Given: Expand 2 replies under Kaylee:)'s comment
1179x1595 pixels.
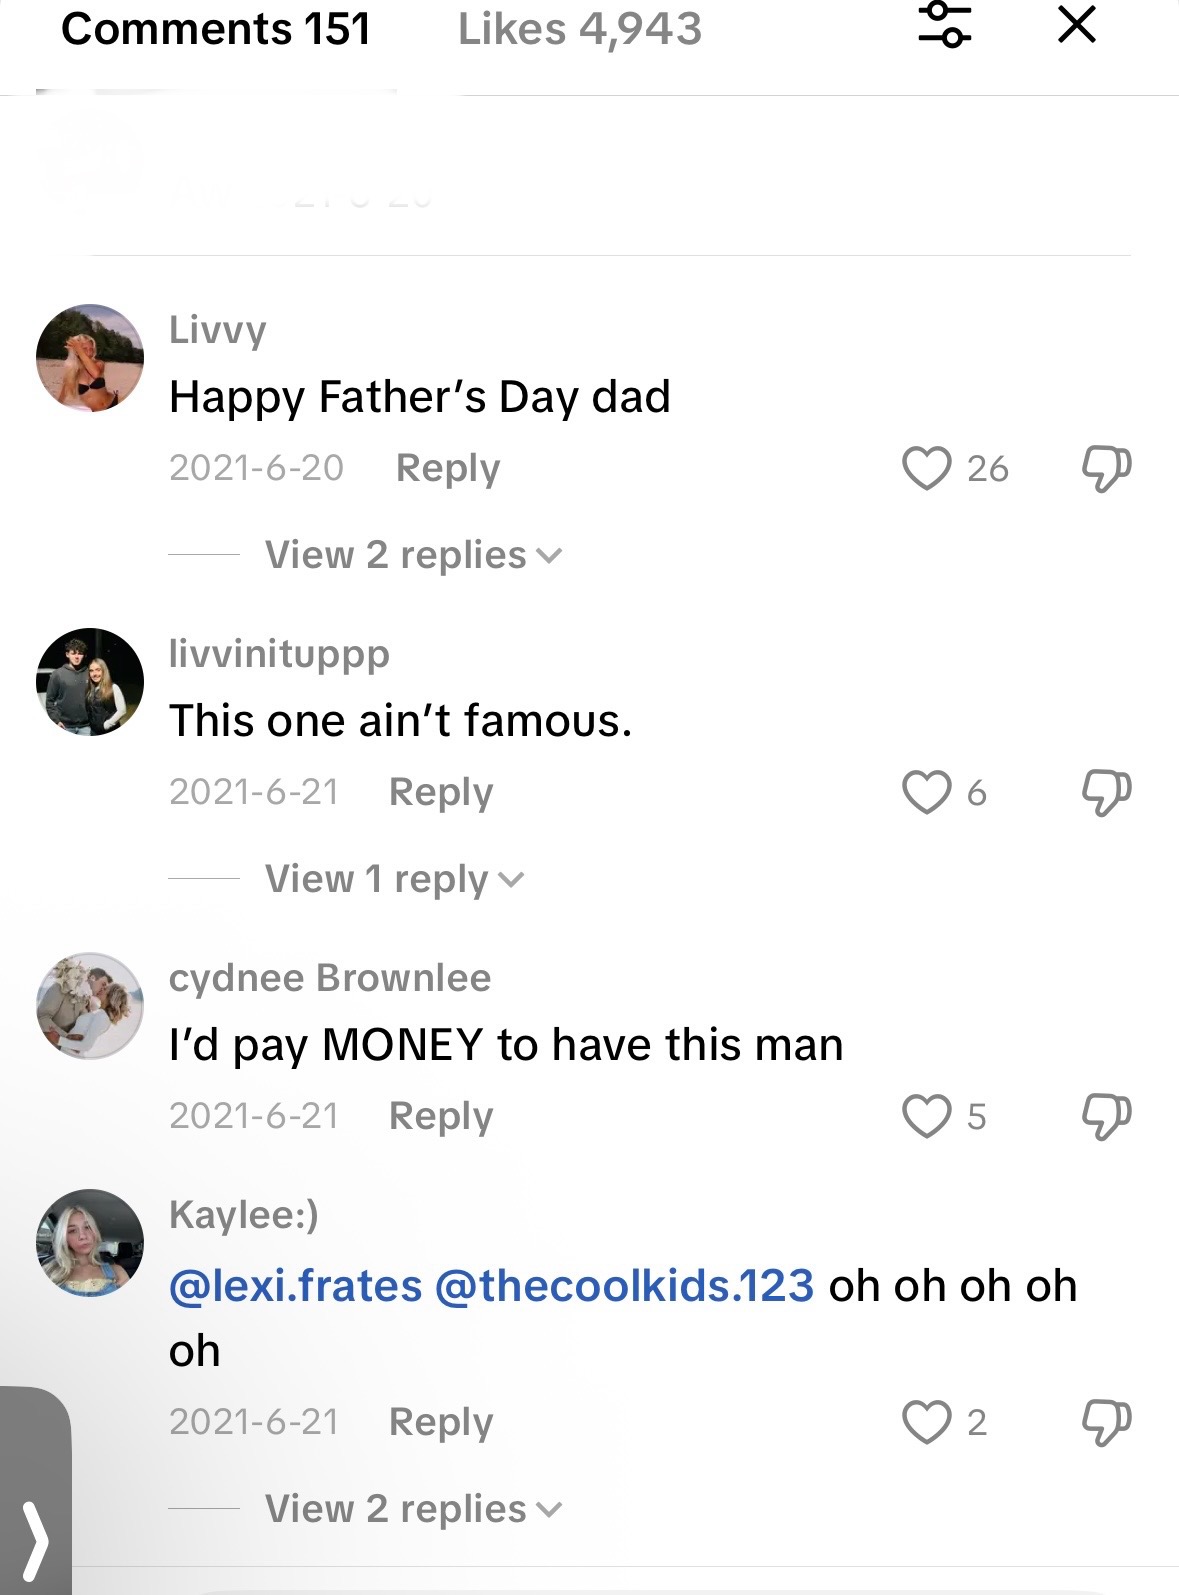Looking at the screenshot, I should click(x=413, y=1509).
